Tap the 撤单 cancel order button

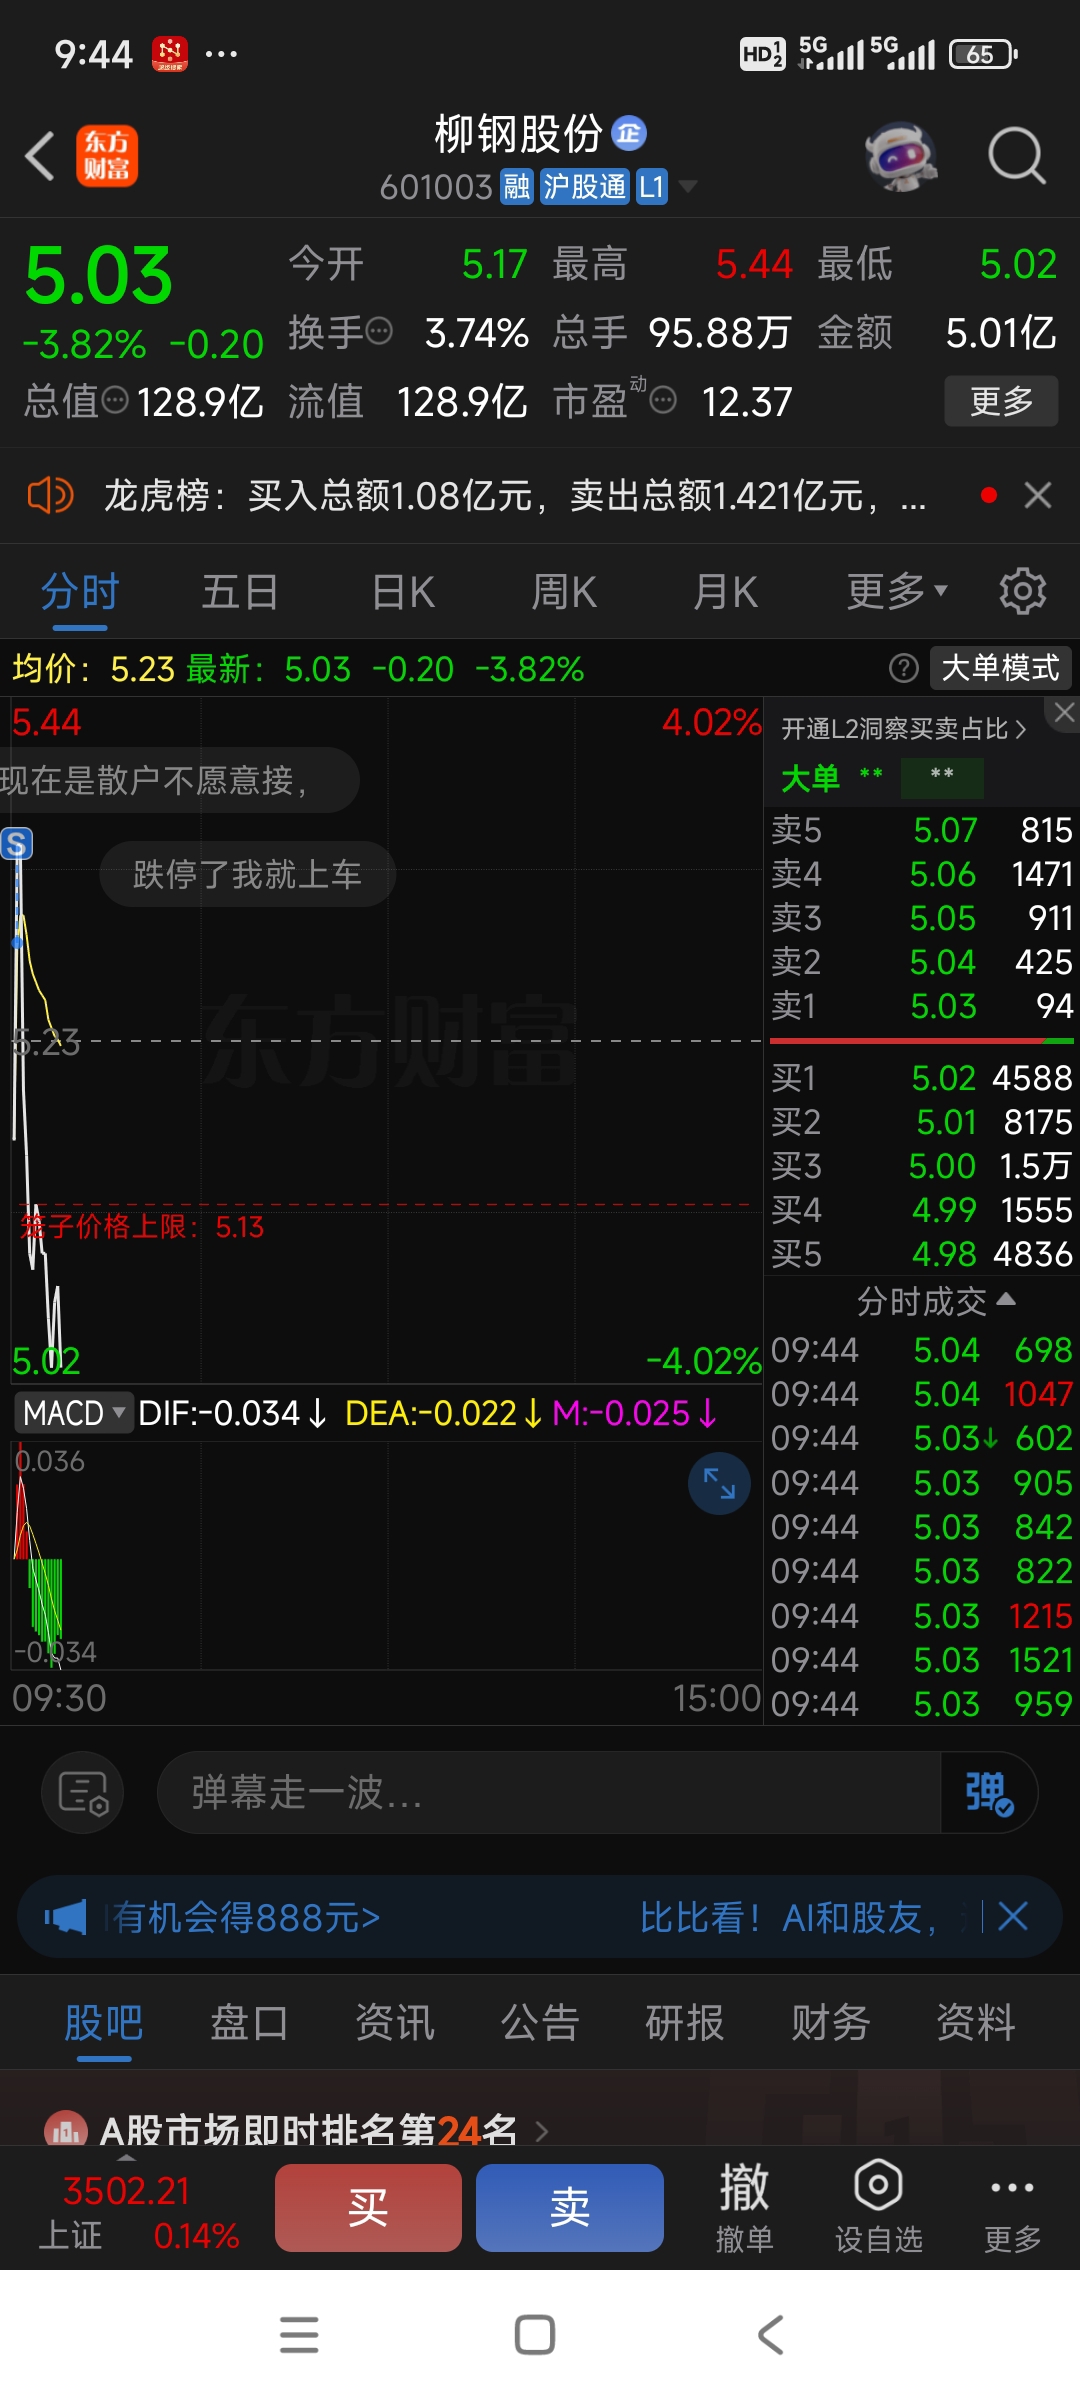click(744, 2208)
